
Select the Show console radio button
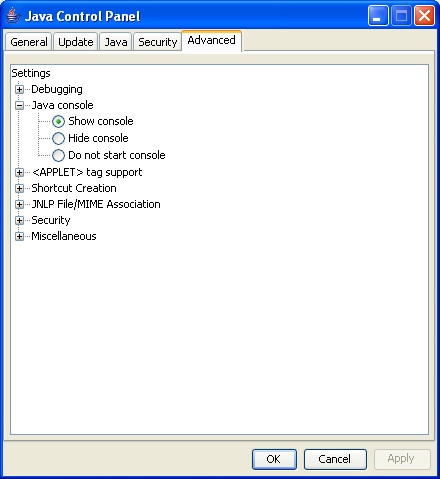click(58, 121)
